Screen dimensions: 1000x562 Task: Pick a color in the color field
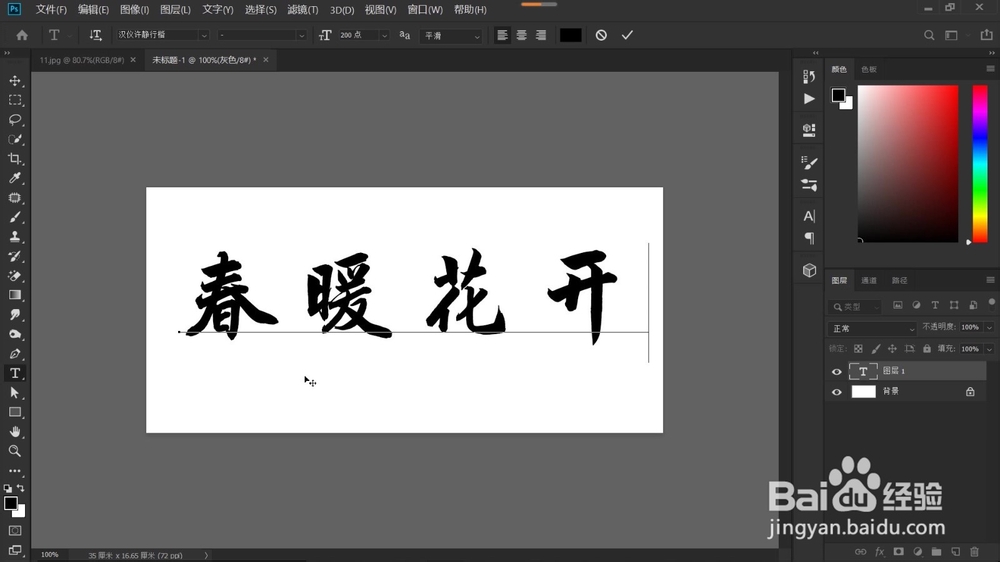click(x=908, y=163)
